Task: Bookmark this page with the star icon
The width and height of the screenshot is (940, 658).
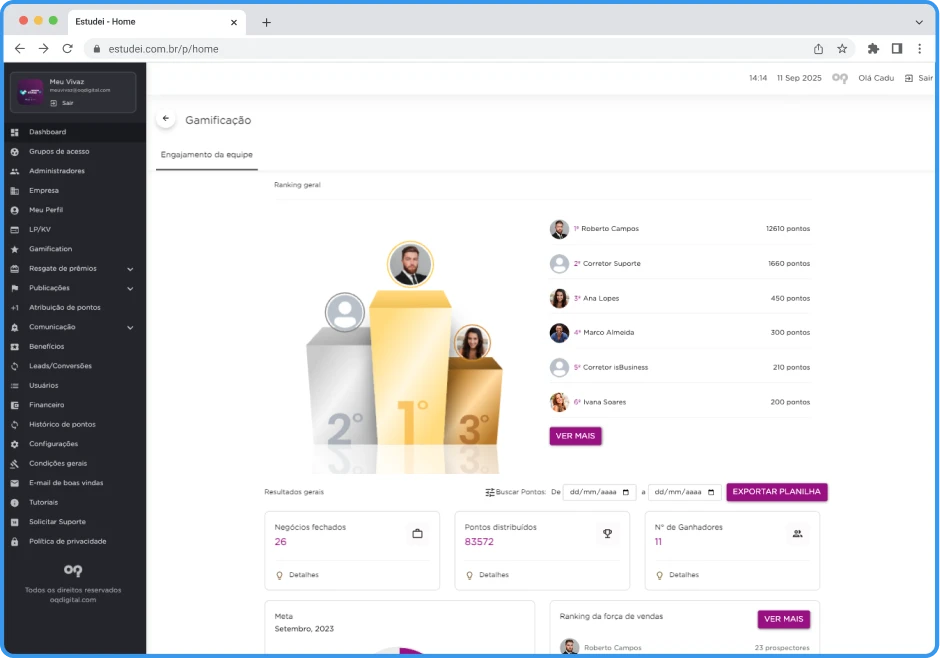Action: point(842,48)
